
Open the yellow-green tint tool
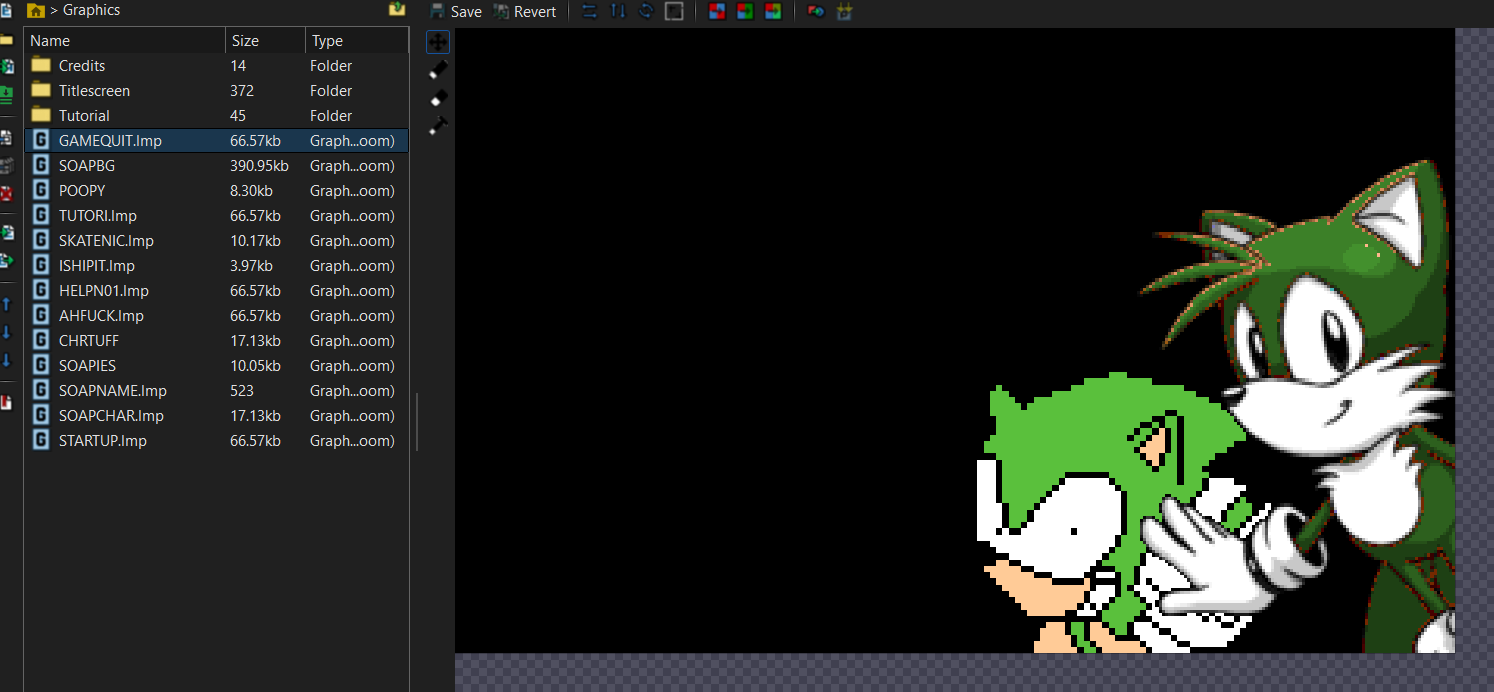[x=772, y=11]
